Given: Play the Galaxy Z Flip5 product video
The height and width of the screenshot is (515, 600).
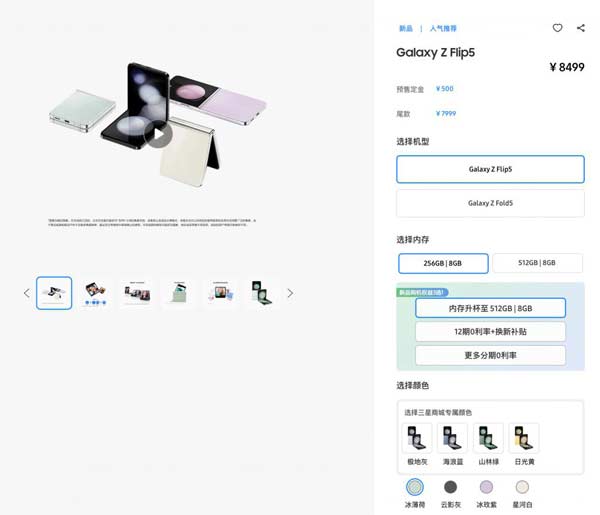Looking at the screenshot, I should 158,134.
